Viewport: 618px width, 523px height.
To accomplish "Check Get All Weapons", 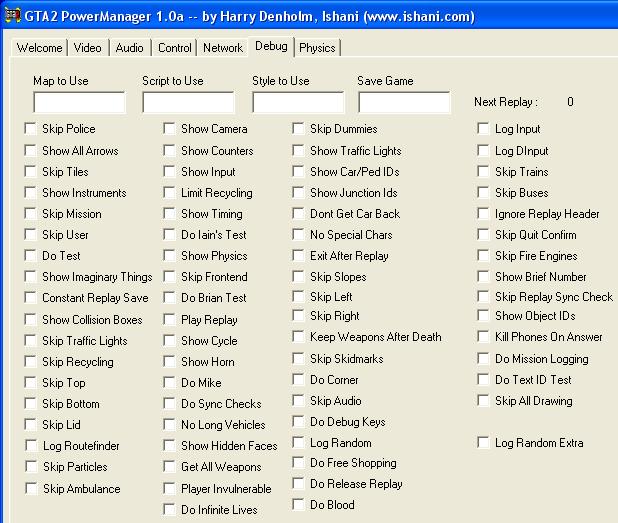I will click(170, 467).
